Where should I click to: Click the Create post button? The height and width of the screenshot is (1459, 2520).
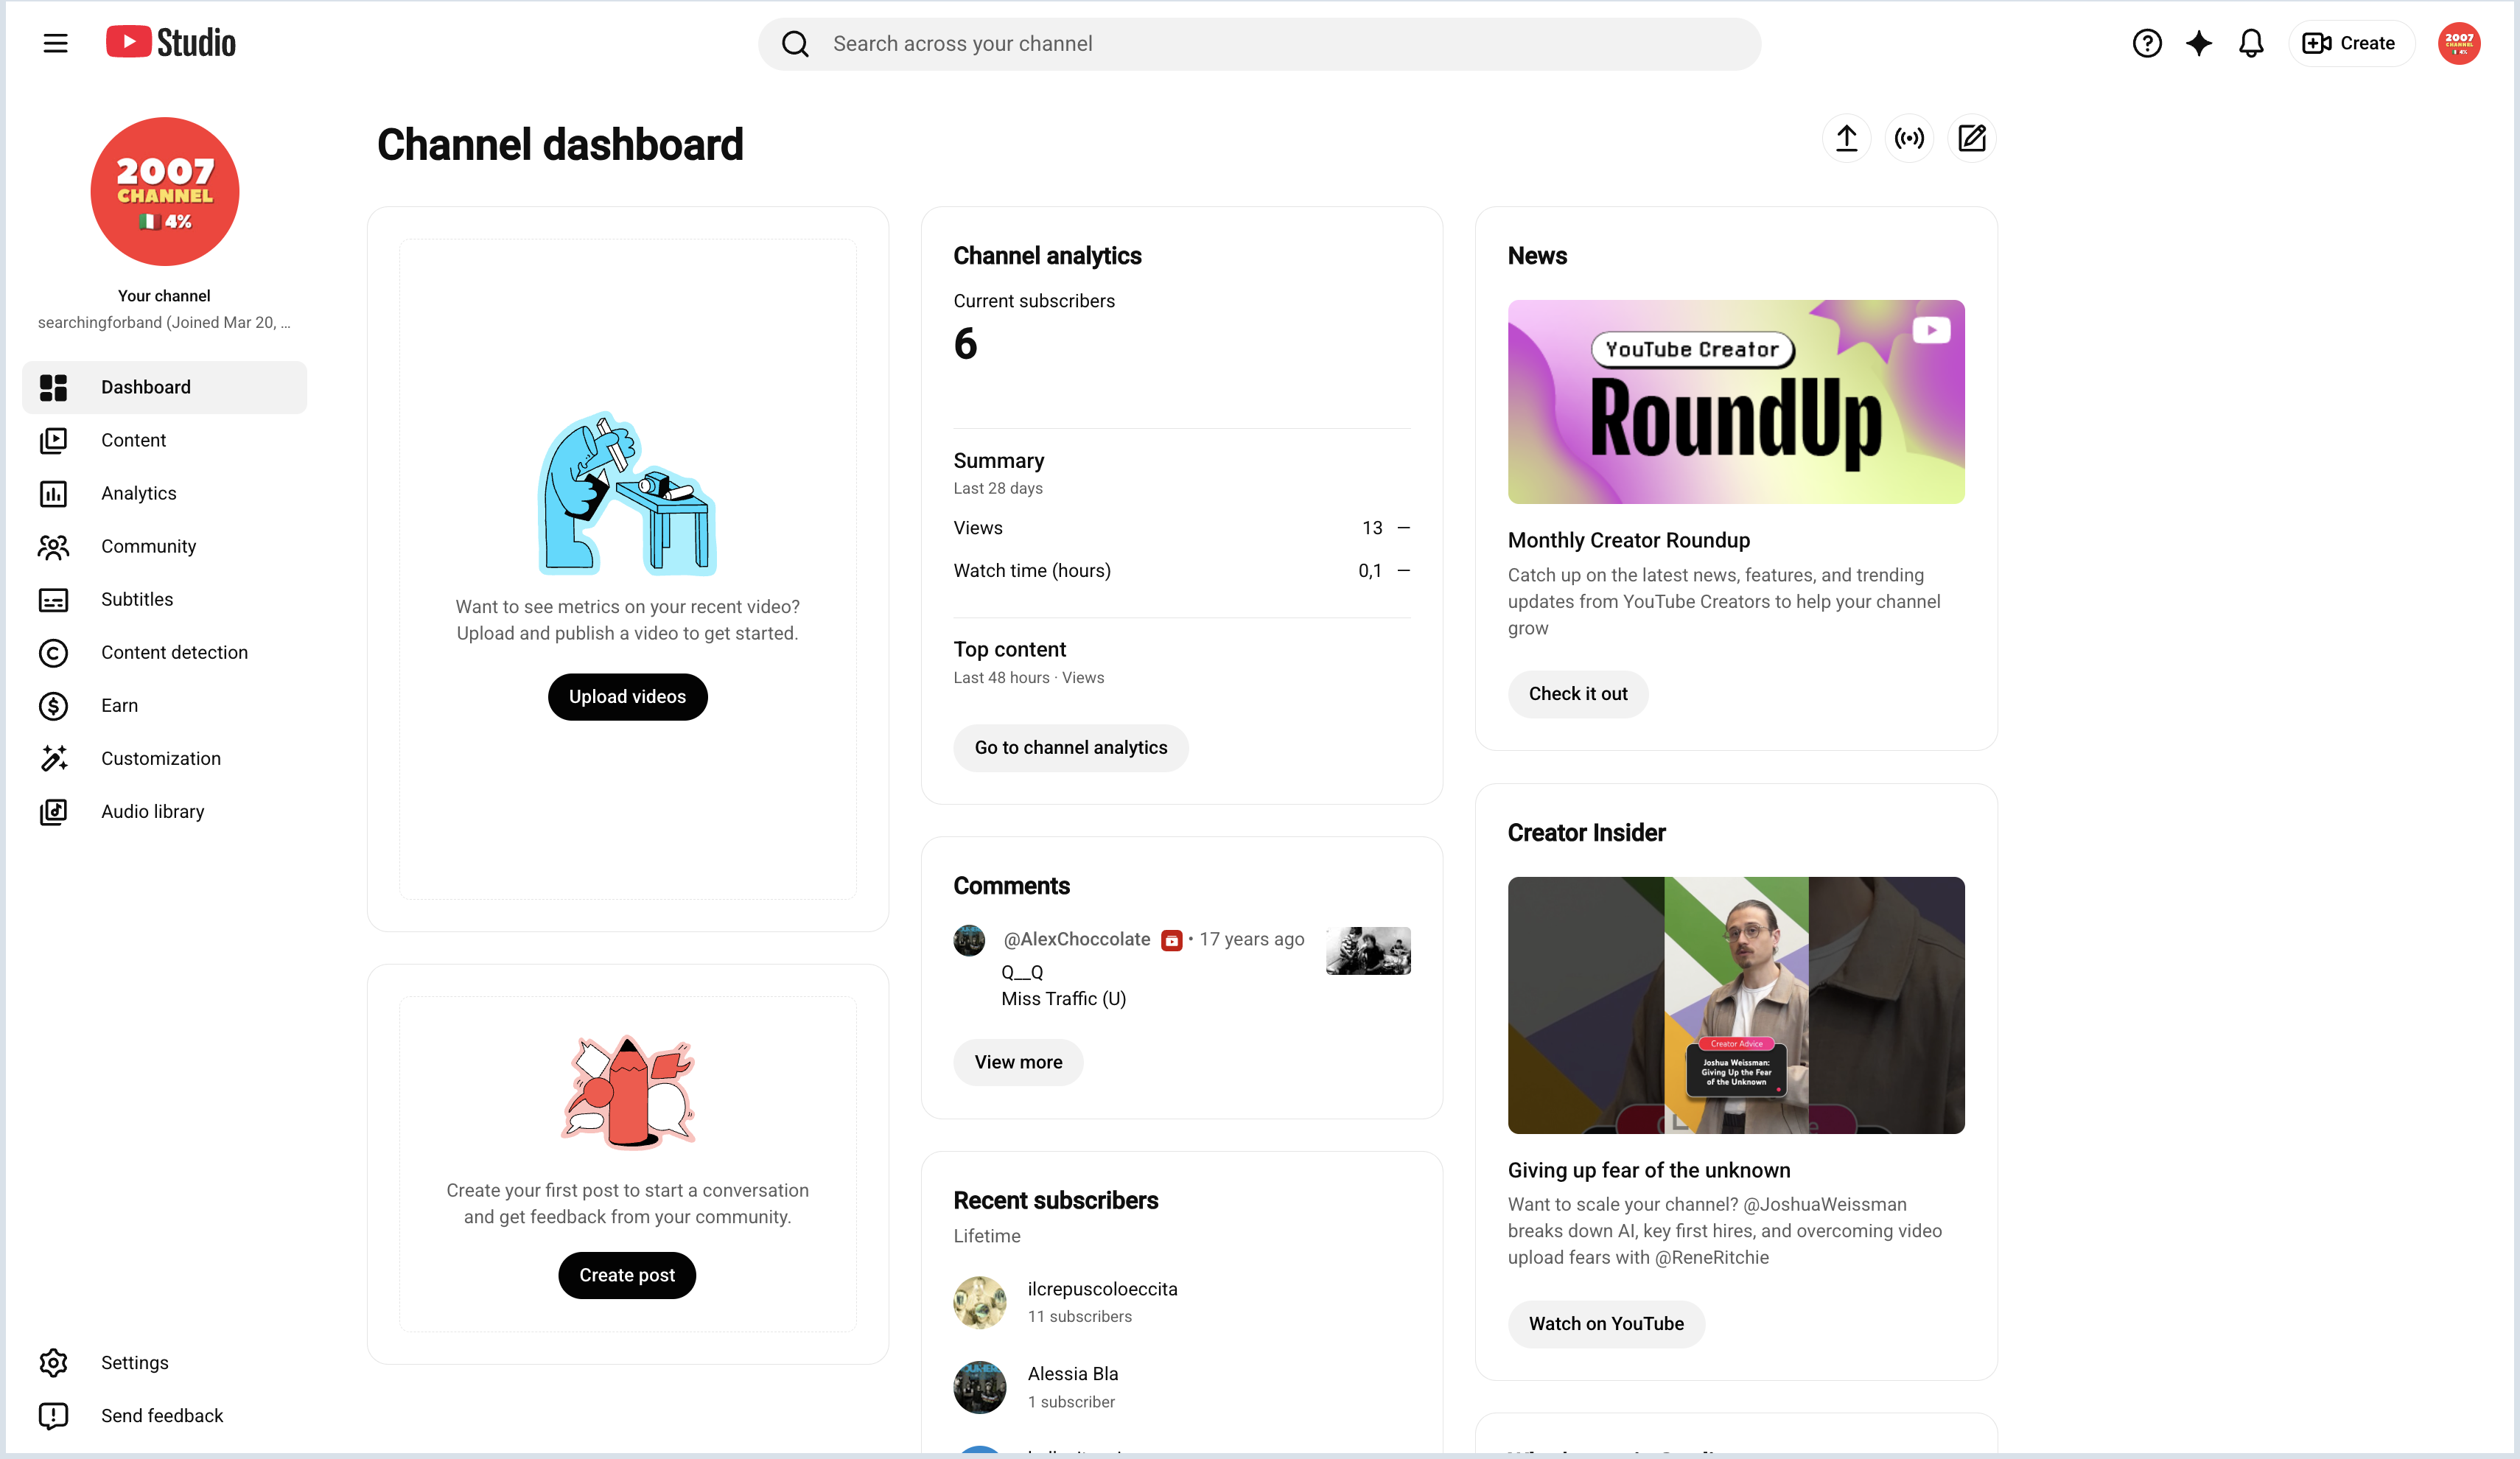[627, 1275]
